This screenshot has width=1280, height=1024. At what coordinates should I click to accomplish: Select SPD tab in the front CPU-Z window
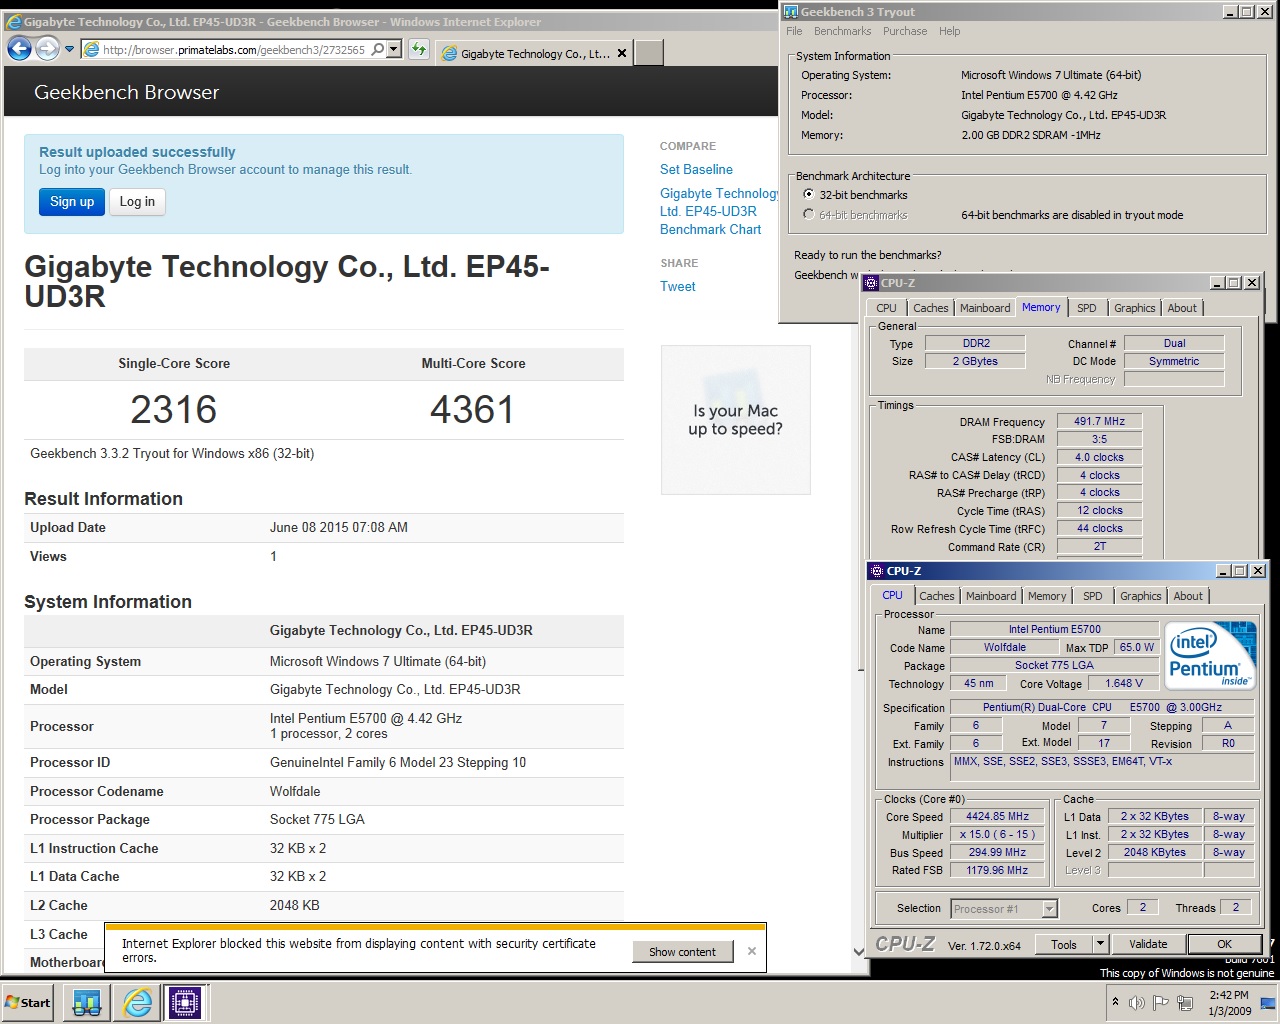1092,596
